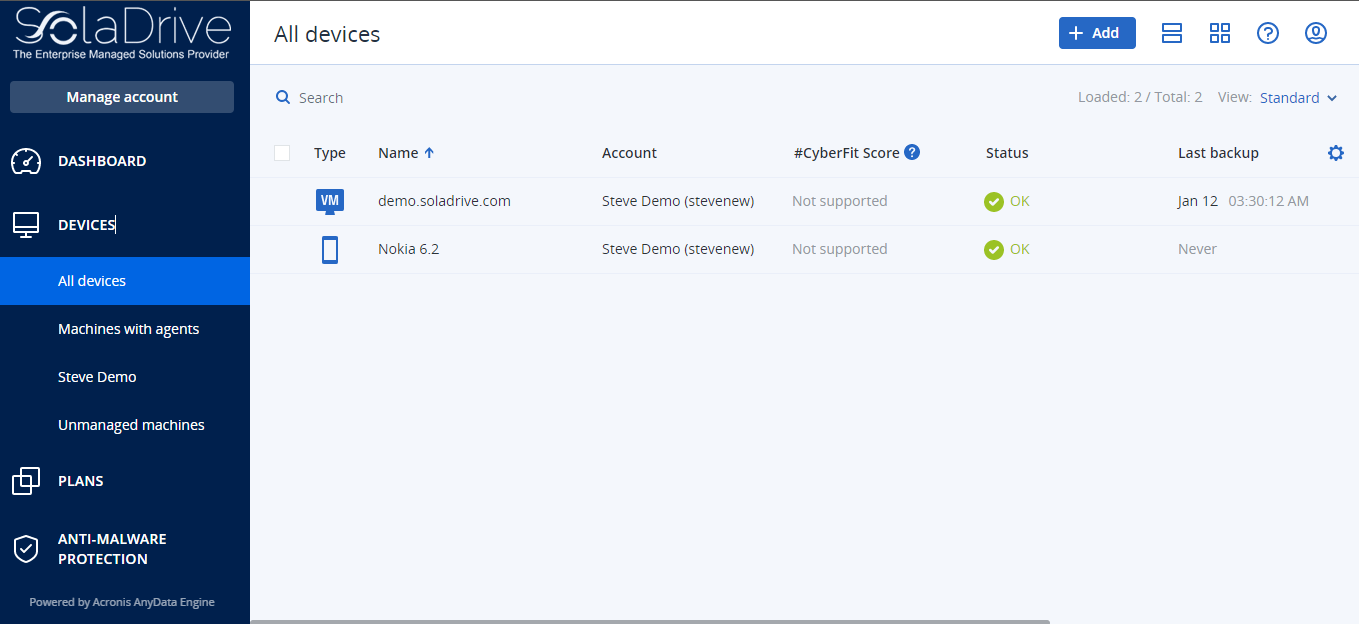Click the mobile device icon for Nokia 6.2
1359x624 pixels.
(330, 249)
